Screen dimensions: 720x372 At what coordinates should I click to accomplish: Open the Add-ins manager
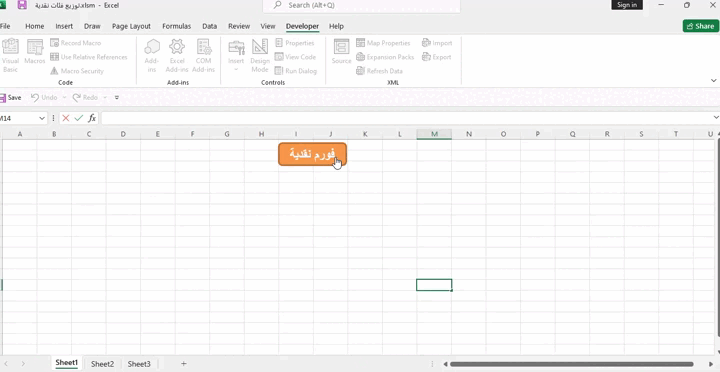152,56
